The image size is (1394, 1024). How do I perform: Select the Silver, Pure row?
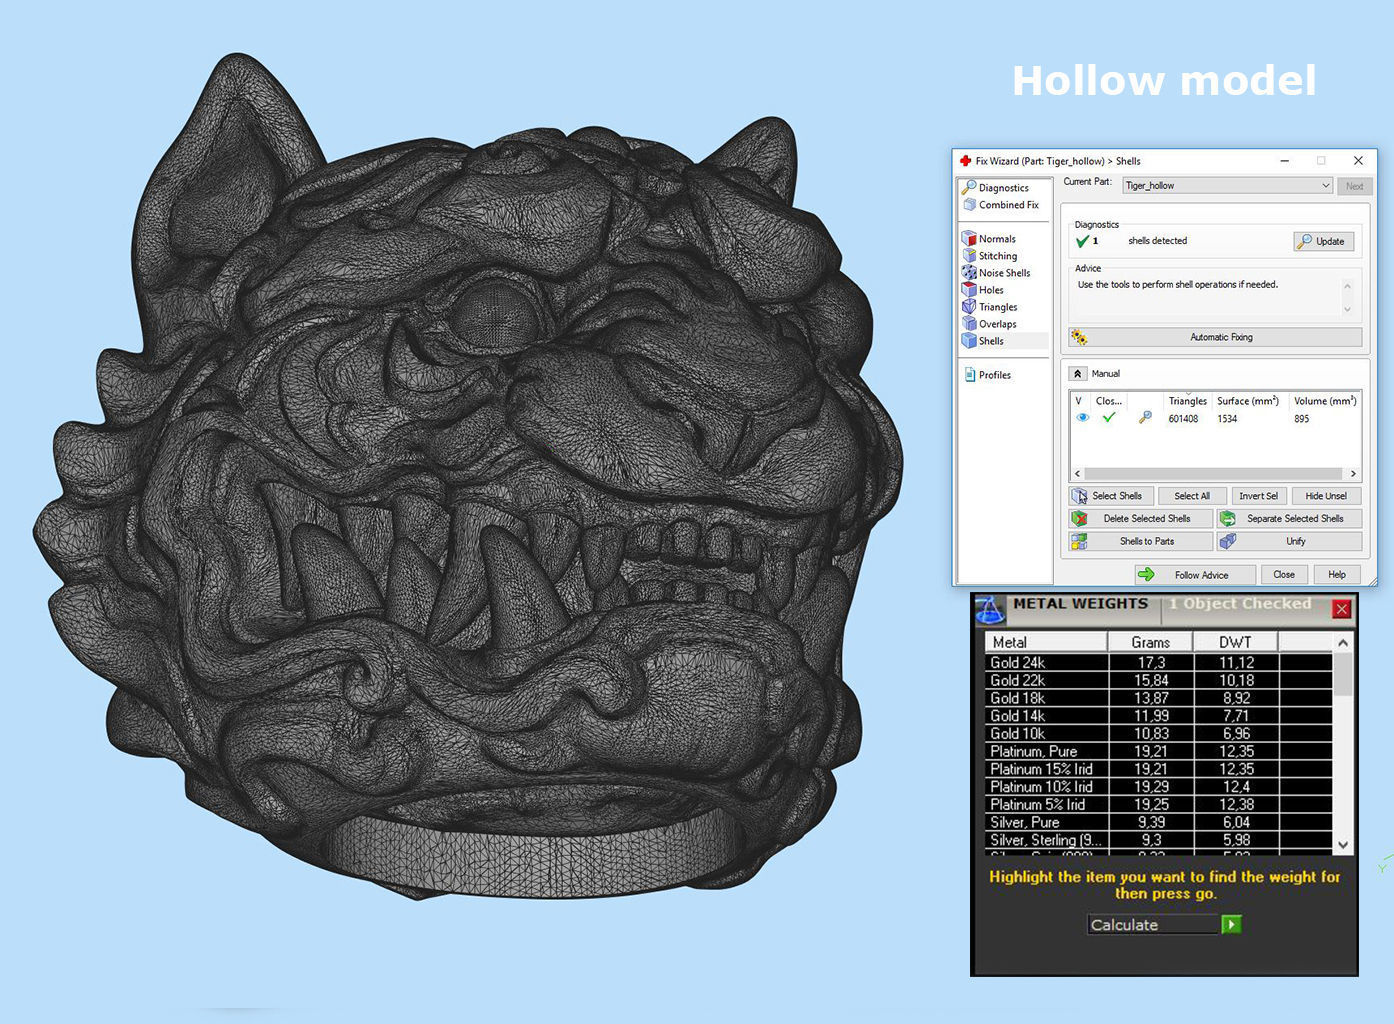1159,822
